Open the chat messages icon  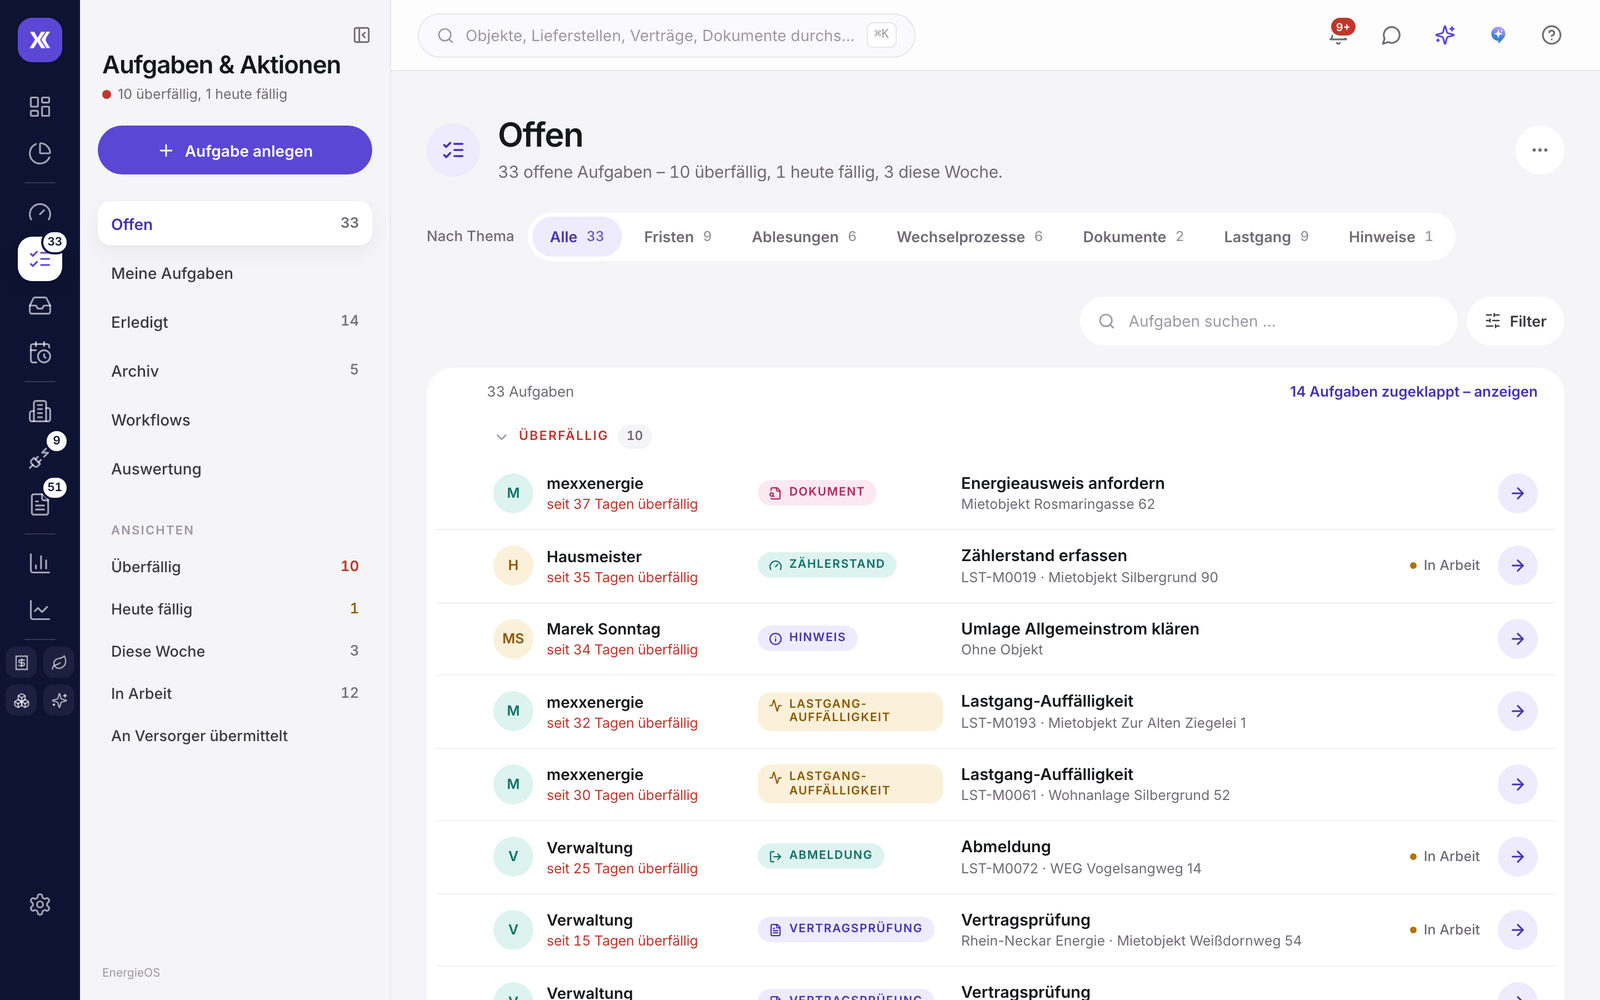(1391, 35)
